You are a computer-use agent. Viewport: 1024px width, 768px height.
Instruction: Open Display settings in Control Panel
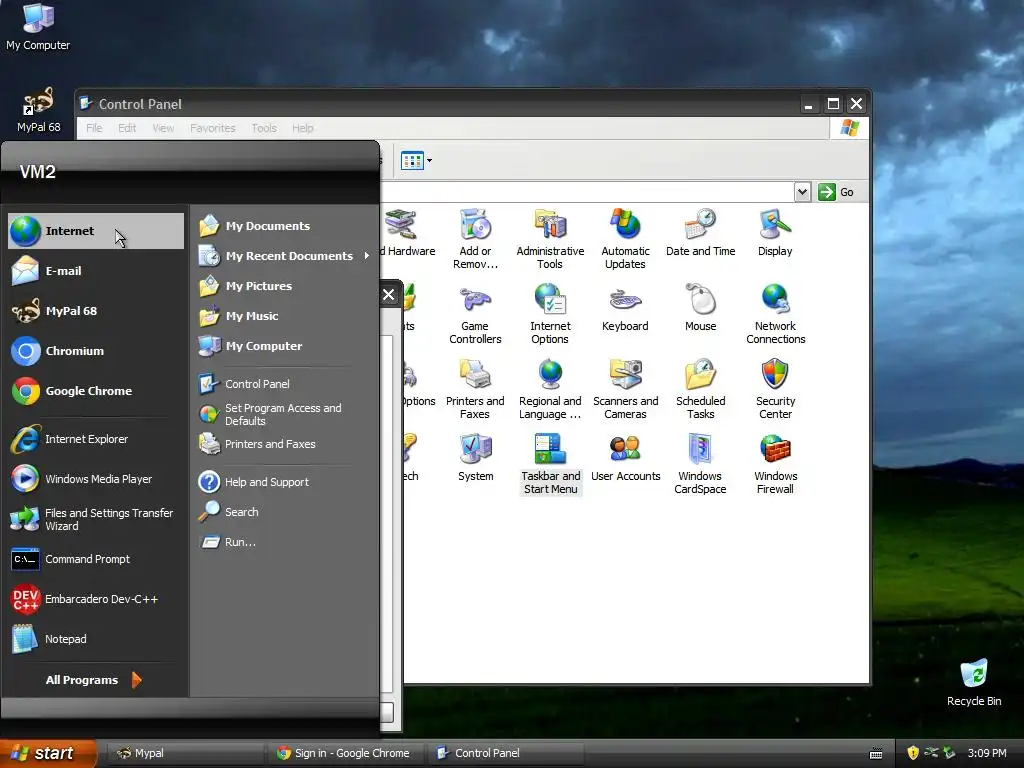[x=775, y=233]
